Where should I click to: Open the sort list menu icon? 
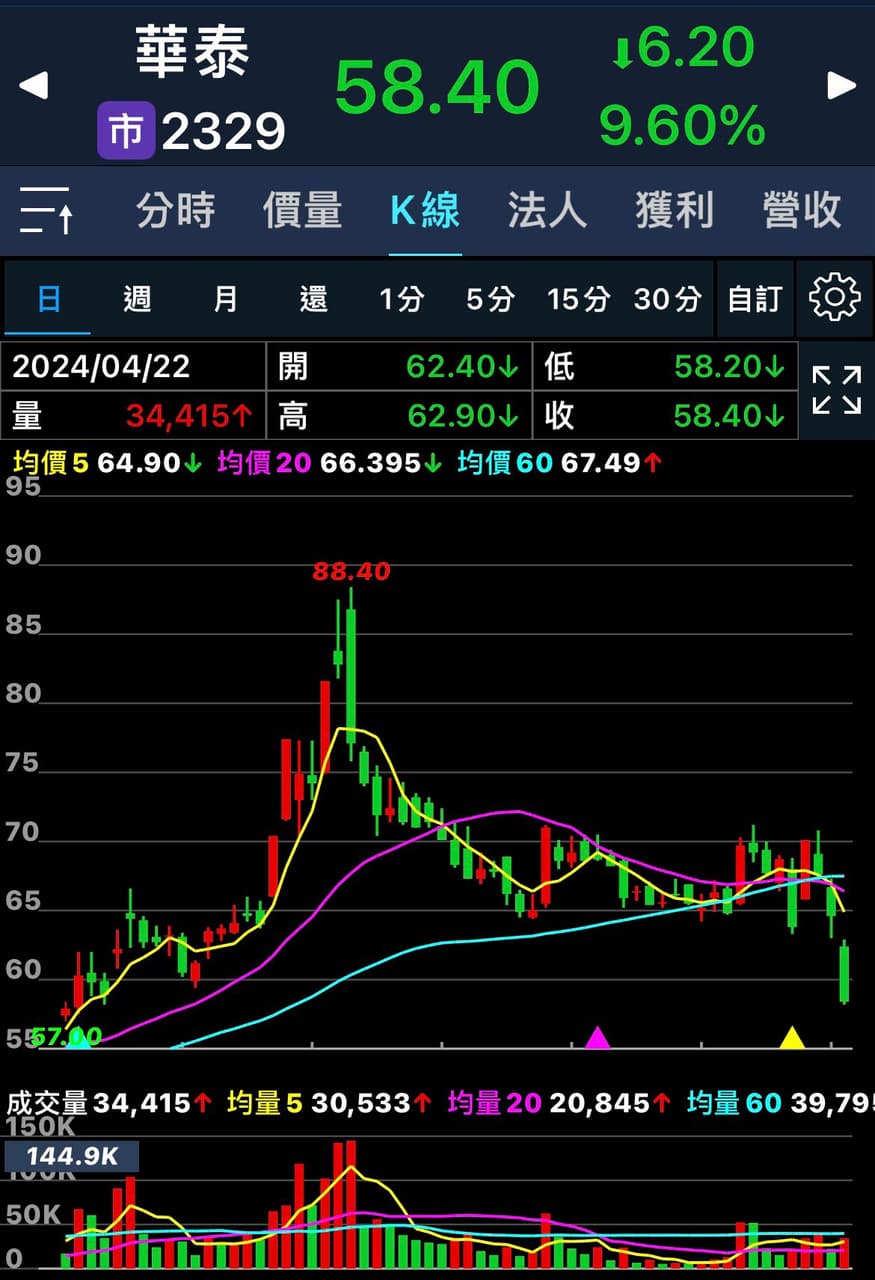click(x=46, y=210)
